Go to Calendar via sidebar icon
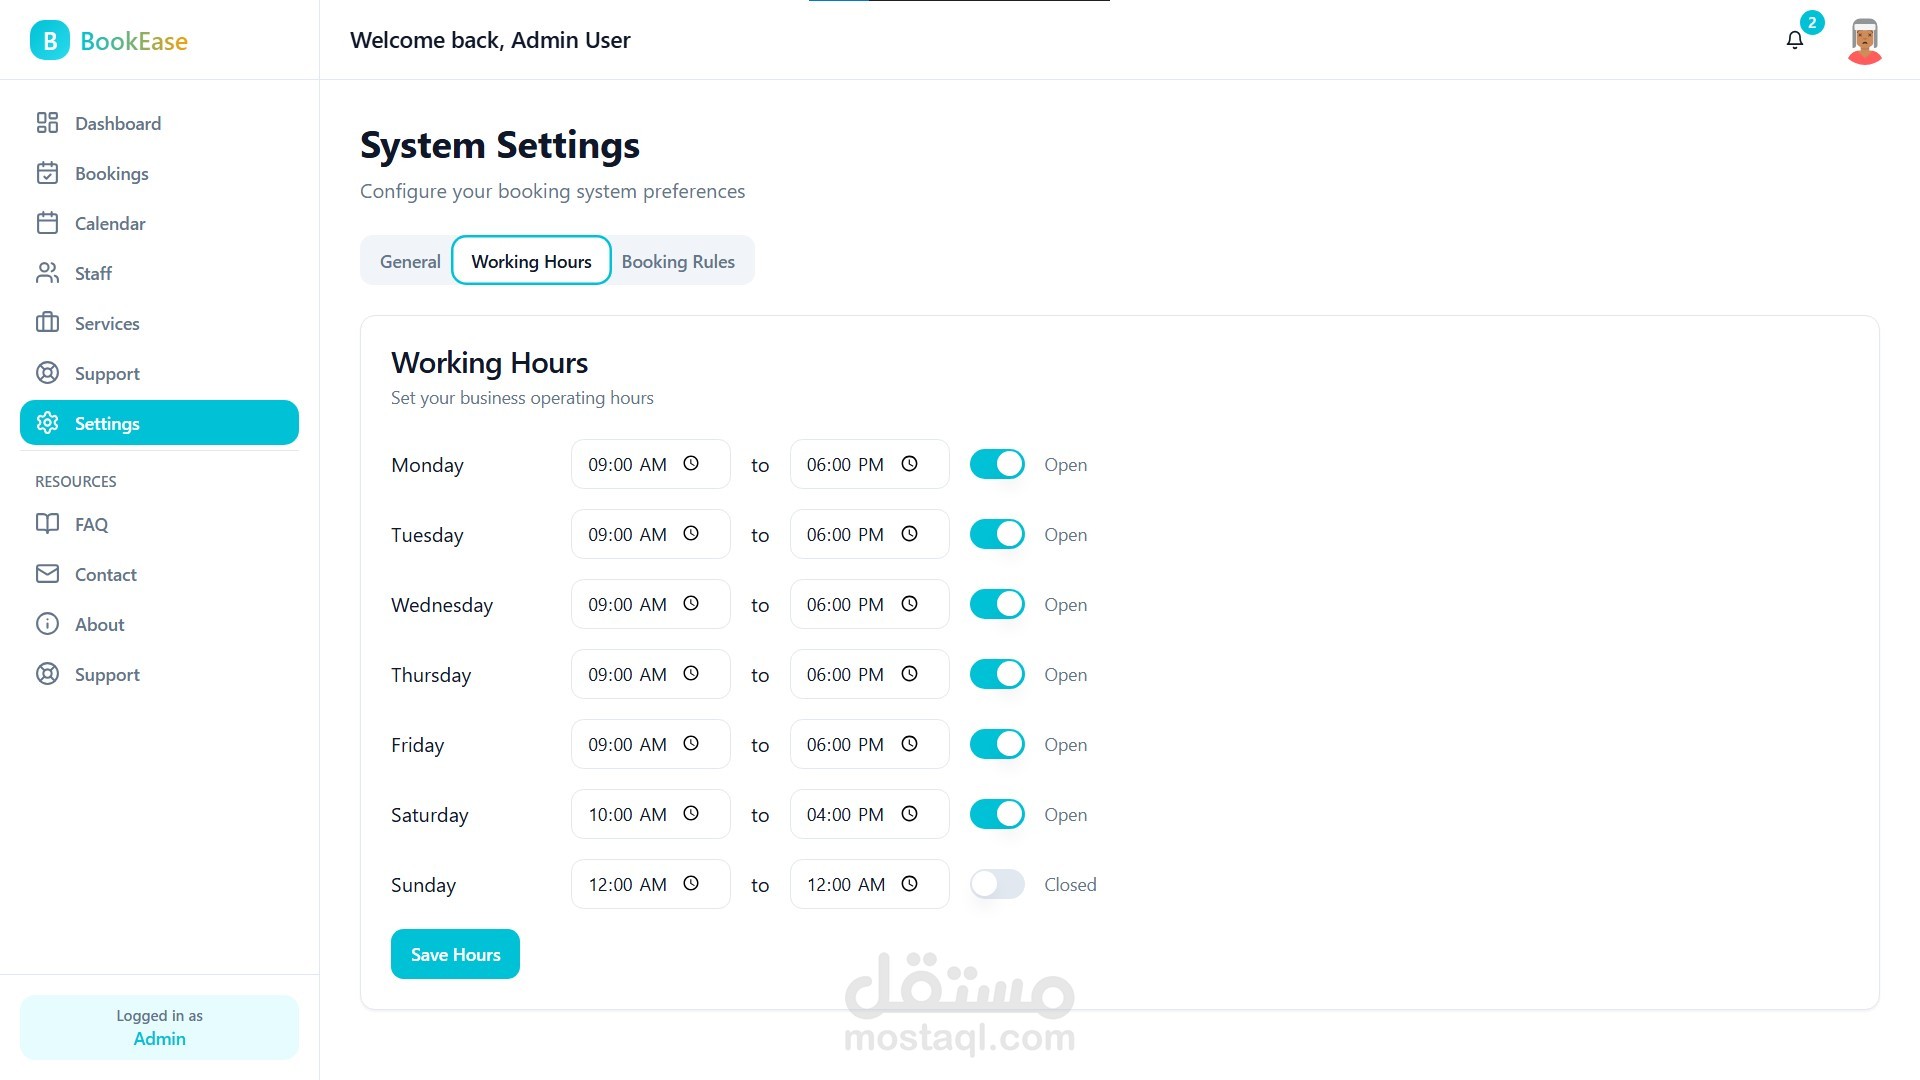1920x1080 pixels. [x=47, y=223]
